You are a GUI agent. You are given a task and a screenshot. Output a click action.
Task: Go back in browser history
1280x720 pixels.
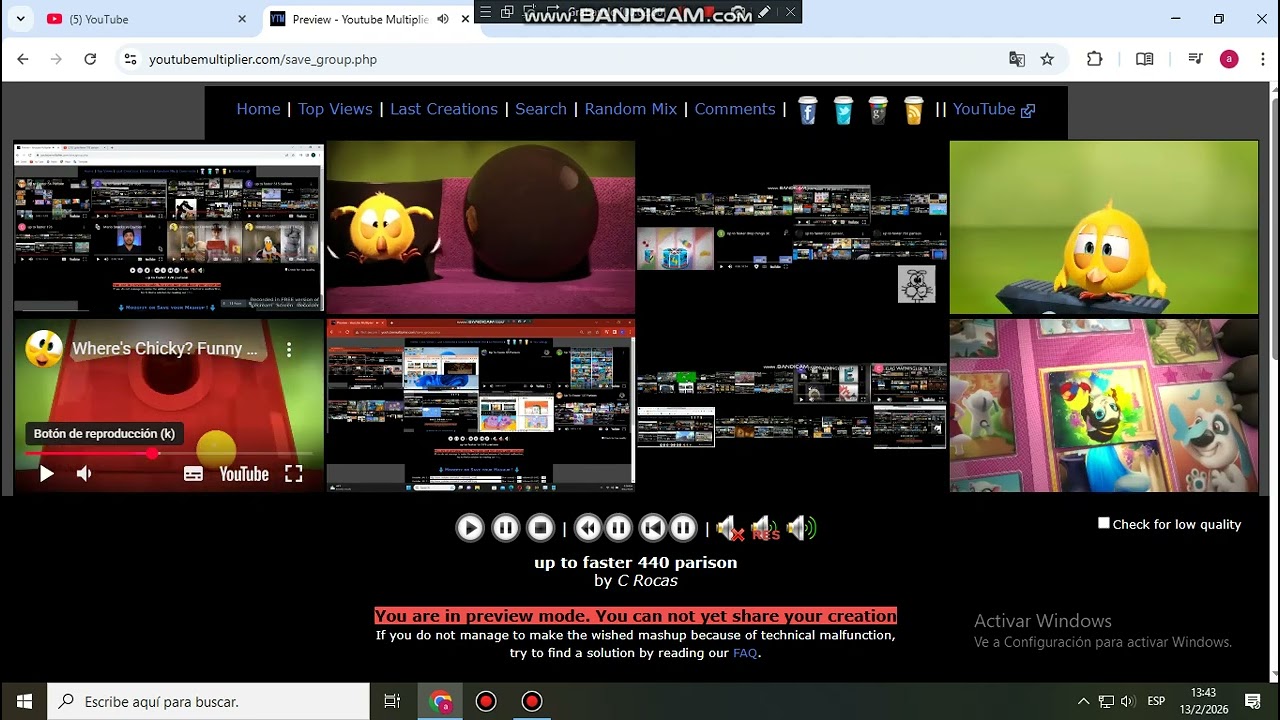(23, 59)
